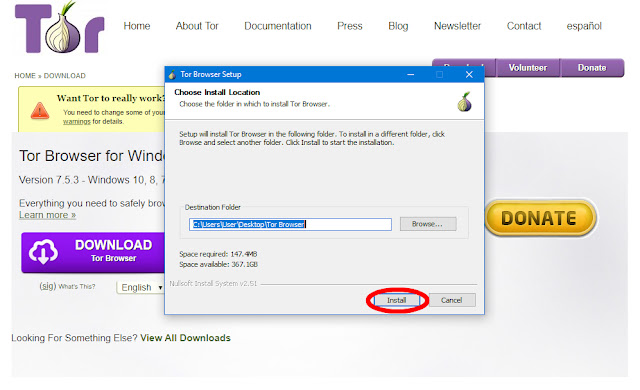Click the purple Download Tor Browser button
The width and height of the screenshot is (640, 390).
pyautogui.click(x=93, y=253)
